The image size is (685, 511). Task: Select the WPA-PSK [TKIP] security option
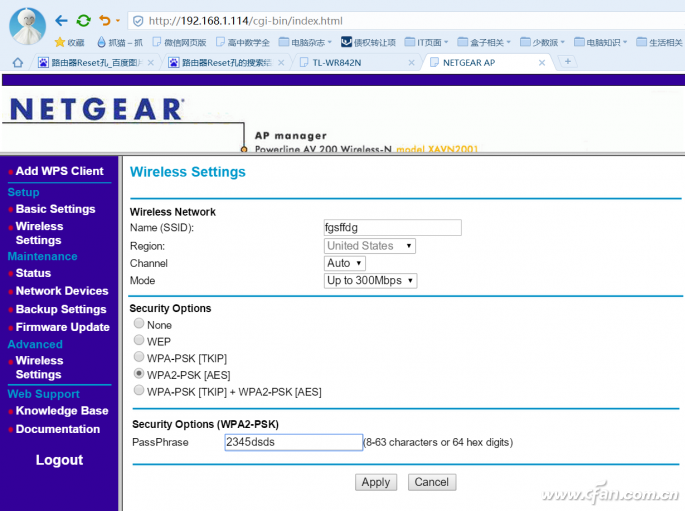point(139,356)
